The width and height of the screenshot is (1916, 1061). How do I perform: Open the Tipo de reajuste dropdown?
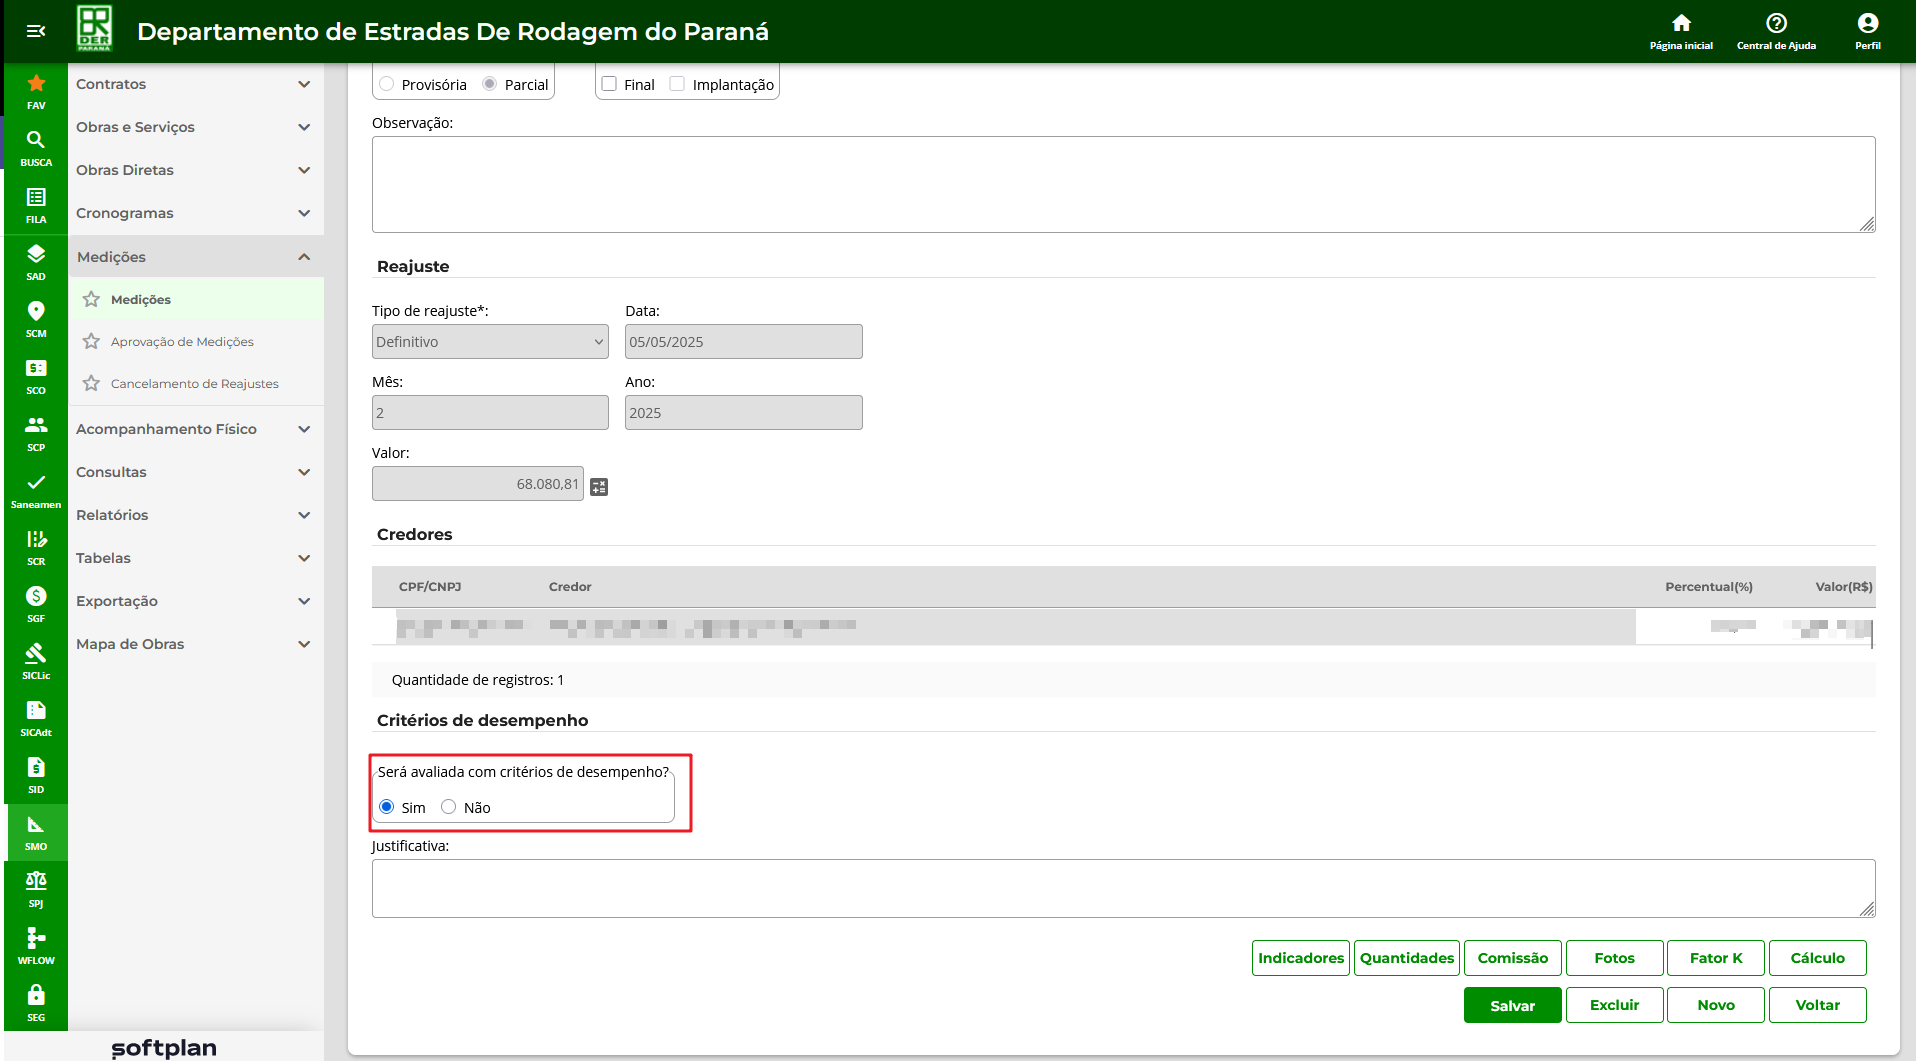coord(490,342)
